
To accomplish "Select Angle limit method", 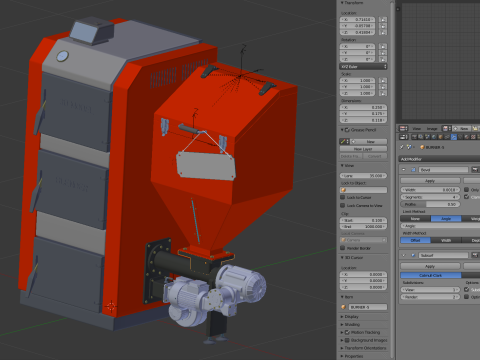I will point(446,219).
